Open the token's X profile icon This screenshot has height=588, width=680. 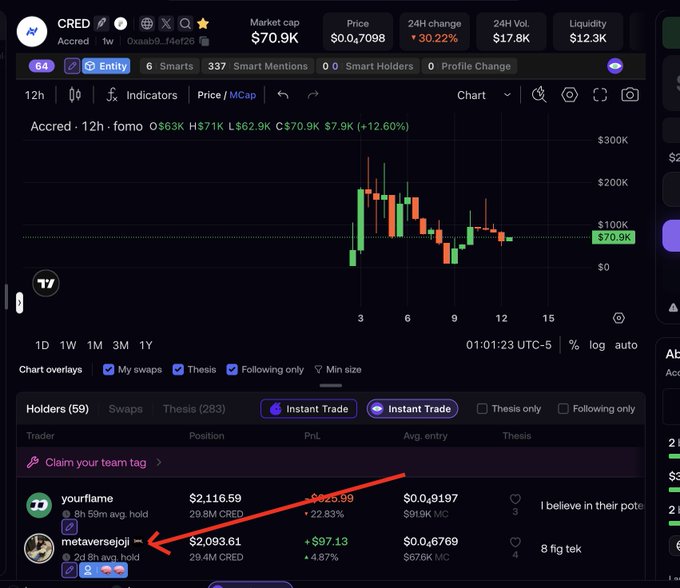coord(166,23)
